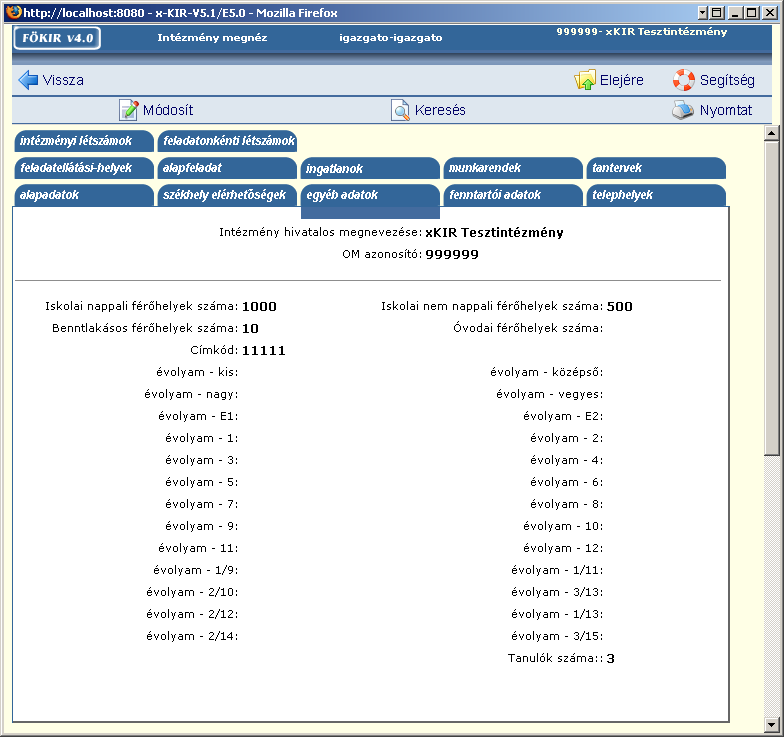Switch to the alapadatok tab
Image resolution: width=784 pixels, height=737 pixels.
click(84, 195)
